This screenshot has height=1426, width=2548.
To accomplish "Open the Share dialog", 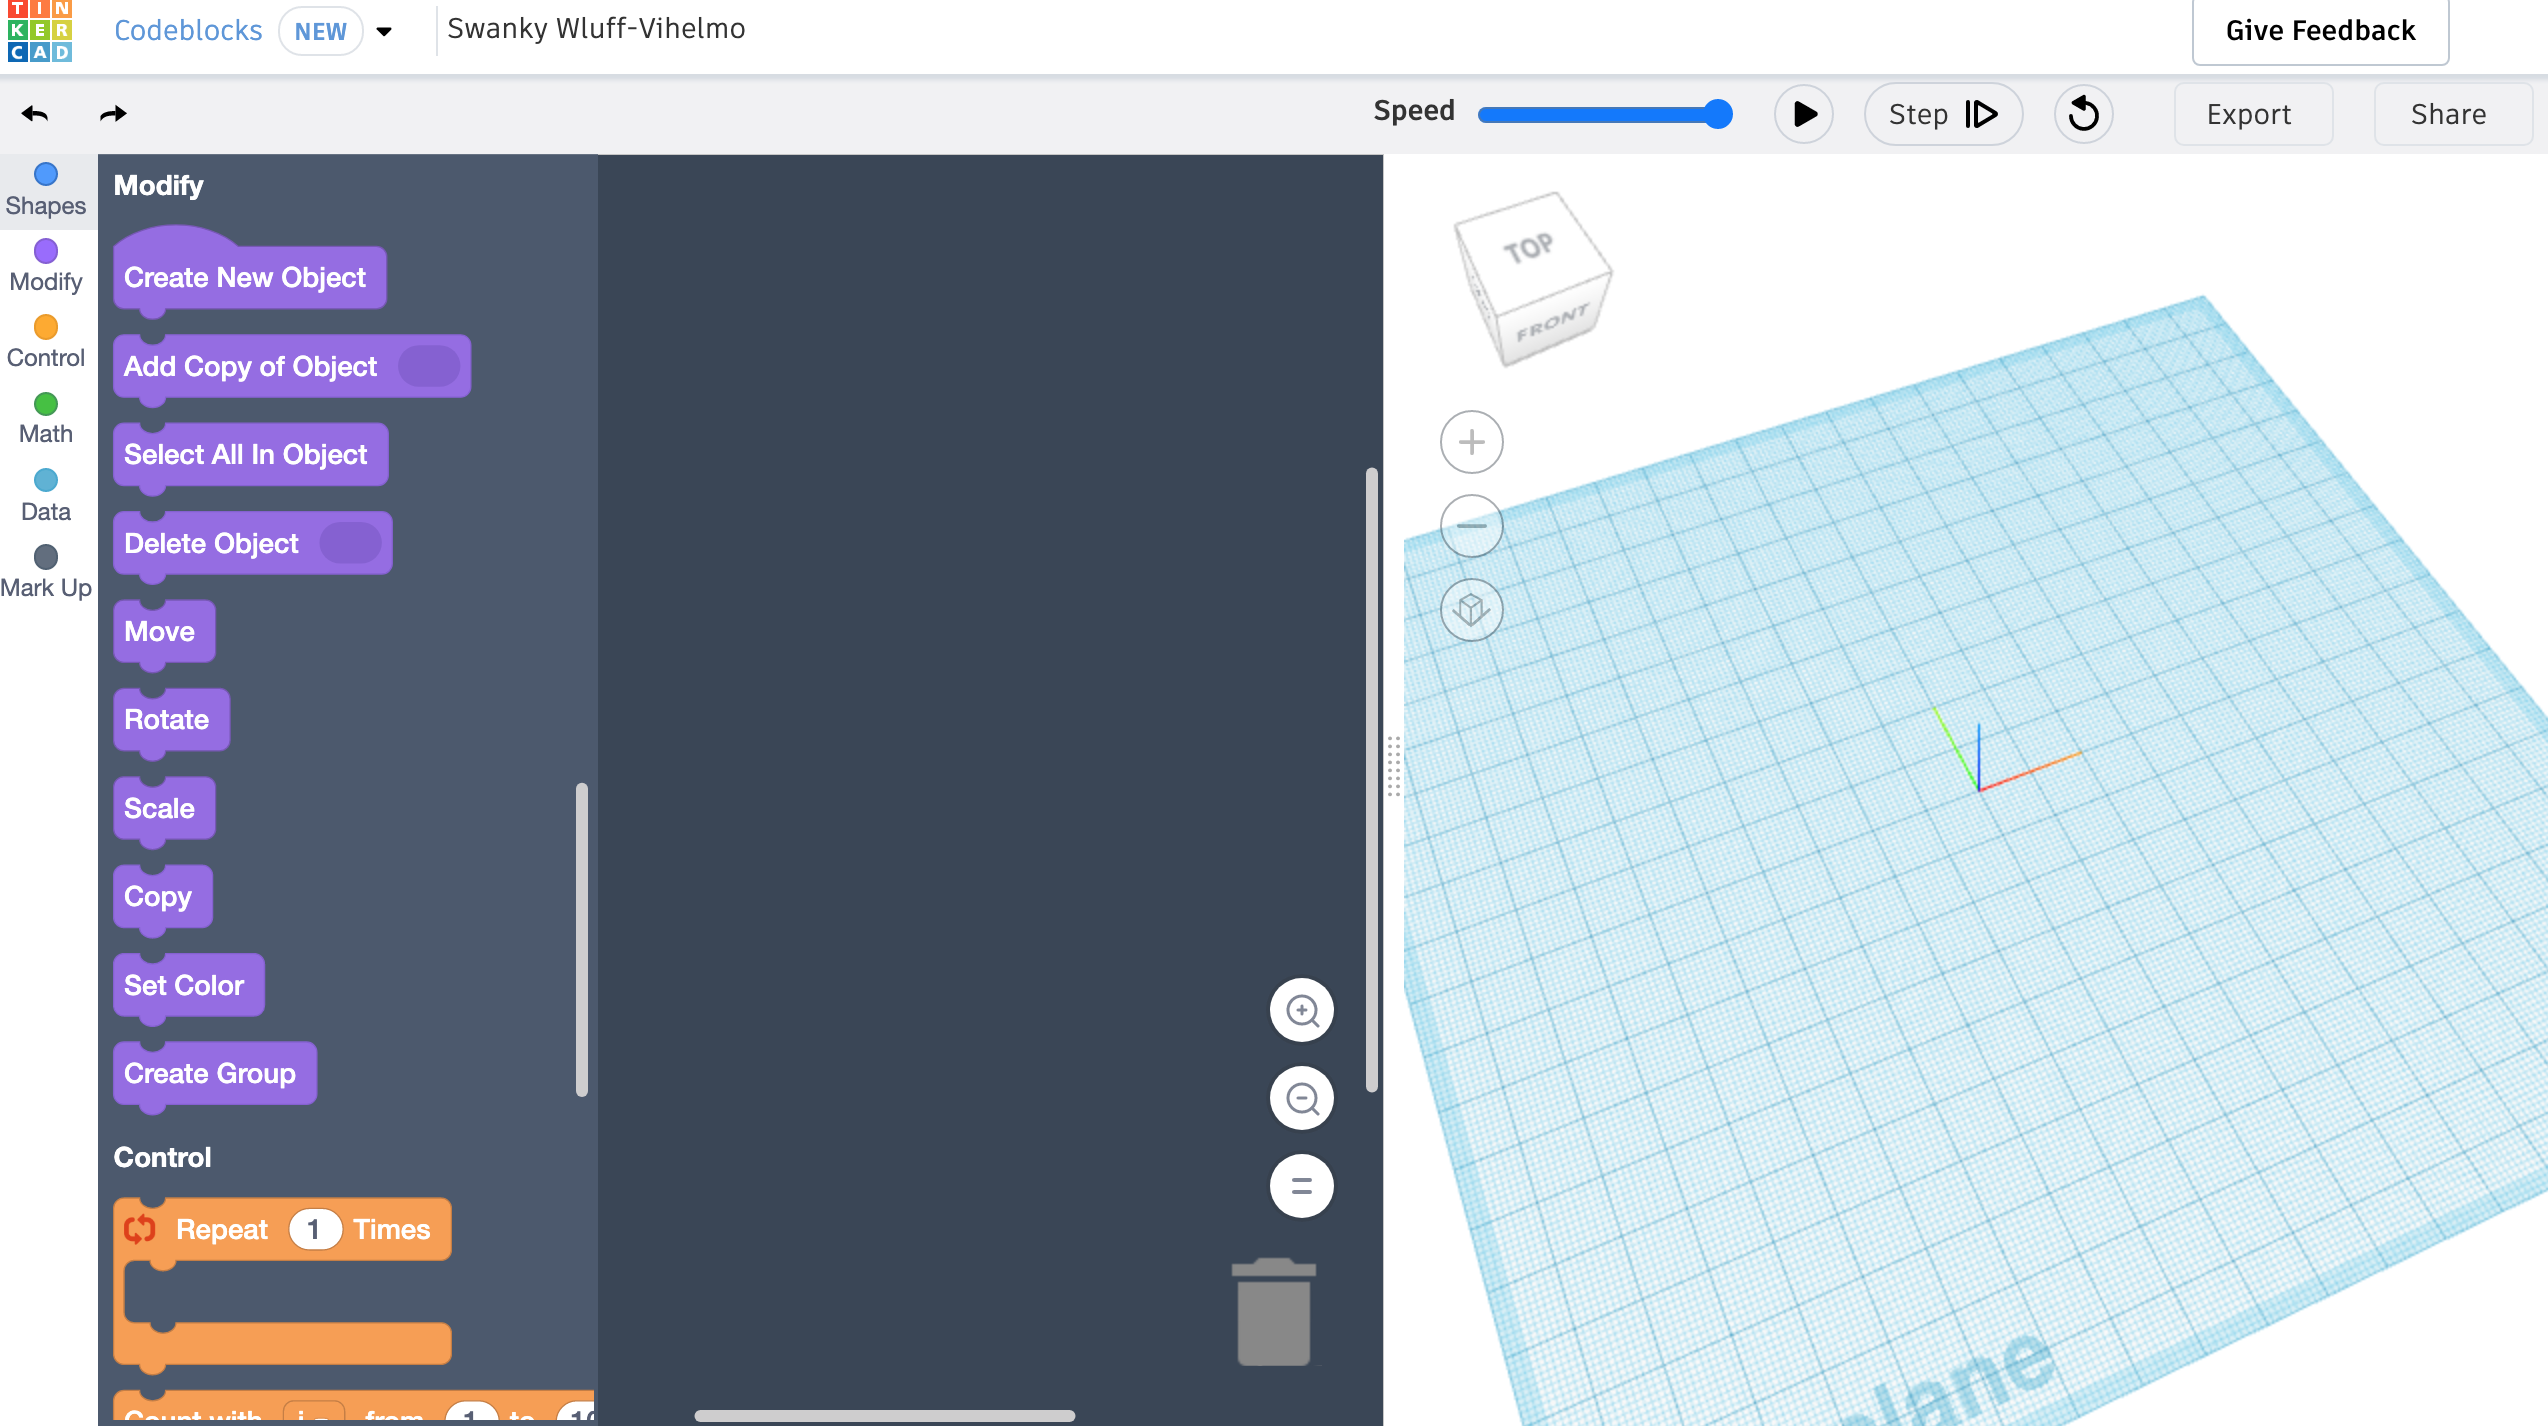I will tap(2449, 114).
